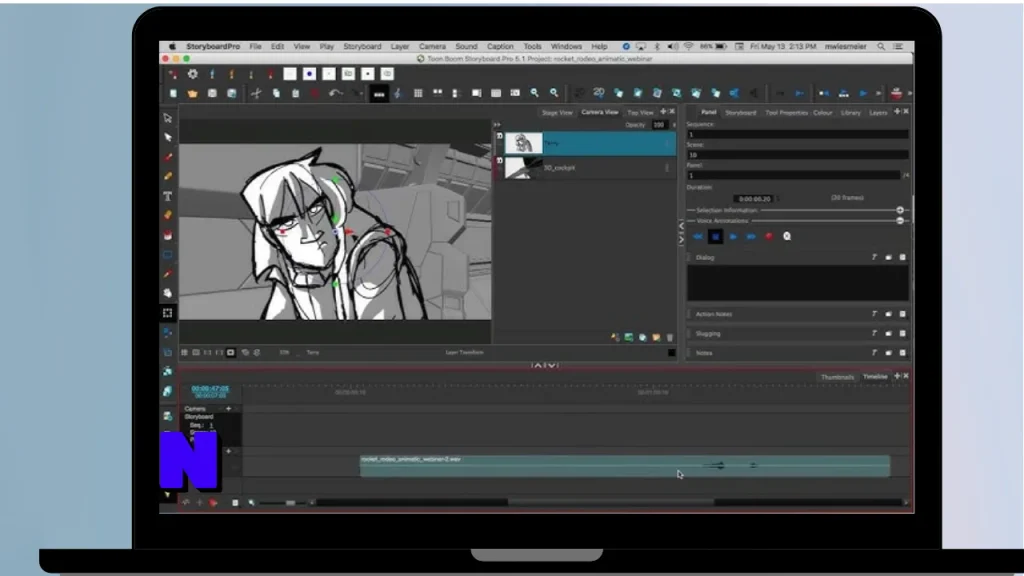Toggle lock on the 3D_cockpit layer
The image size is (1024, 576).
pyautogui.click(x=500, y=160)
